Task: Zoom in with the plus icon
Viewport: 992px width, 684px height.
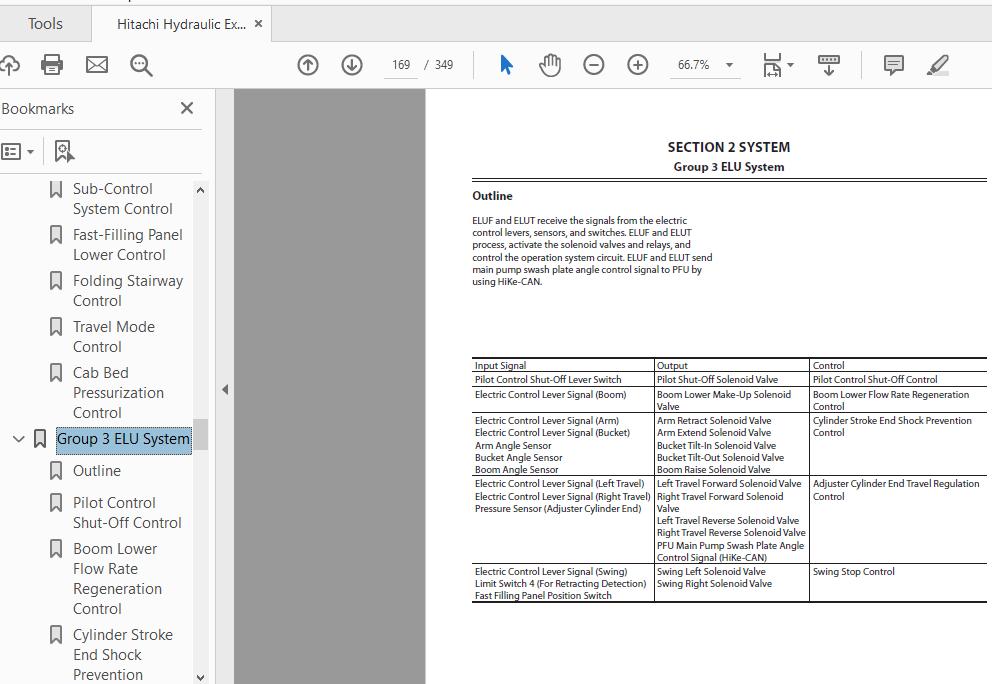Action: pyautogui.click(x=638, y=65)
